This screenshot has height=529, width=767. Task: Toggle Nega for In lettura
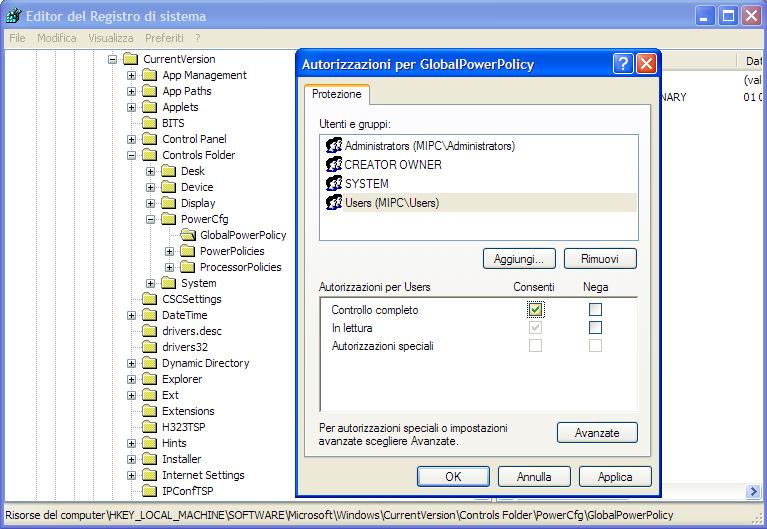[595, 327]
